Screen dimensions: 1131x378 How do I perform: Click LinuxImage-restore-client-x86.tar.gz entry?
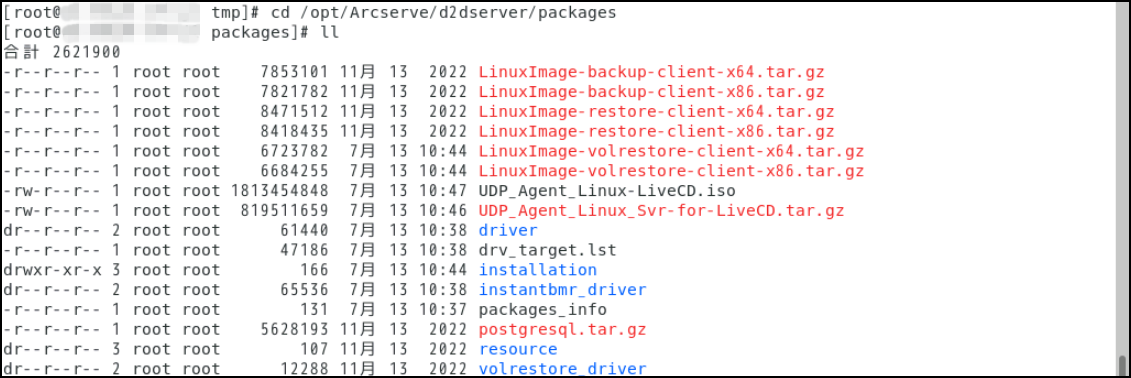[x=656, y=131]
